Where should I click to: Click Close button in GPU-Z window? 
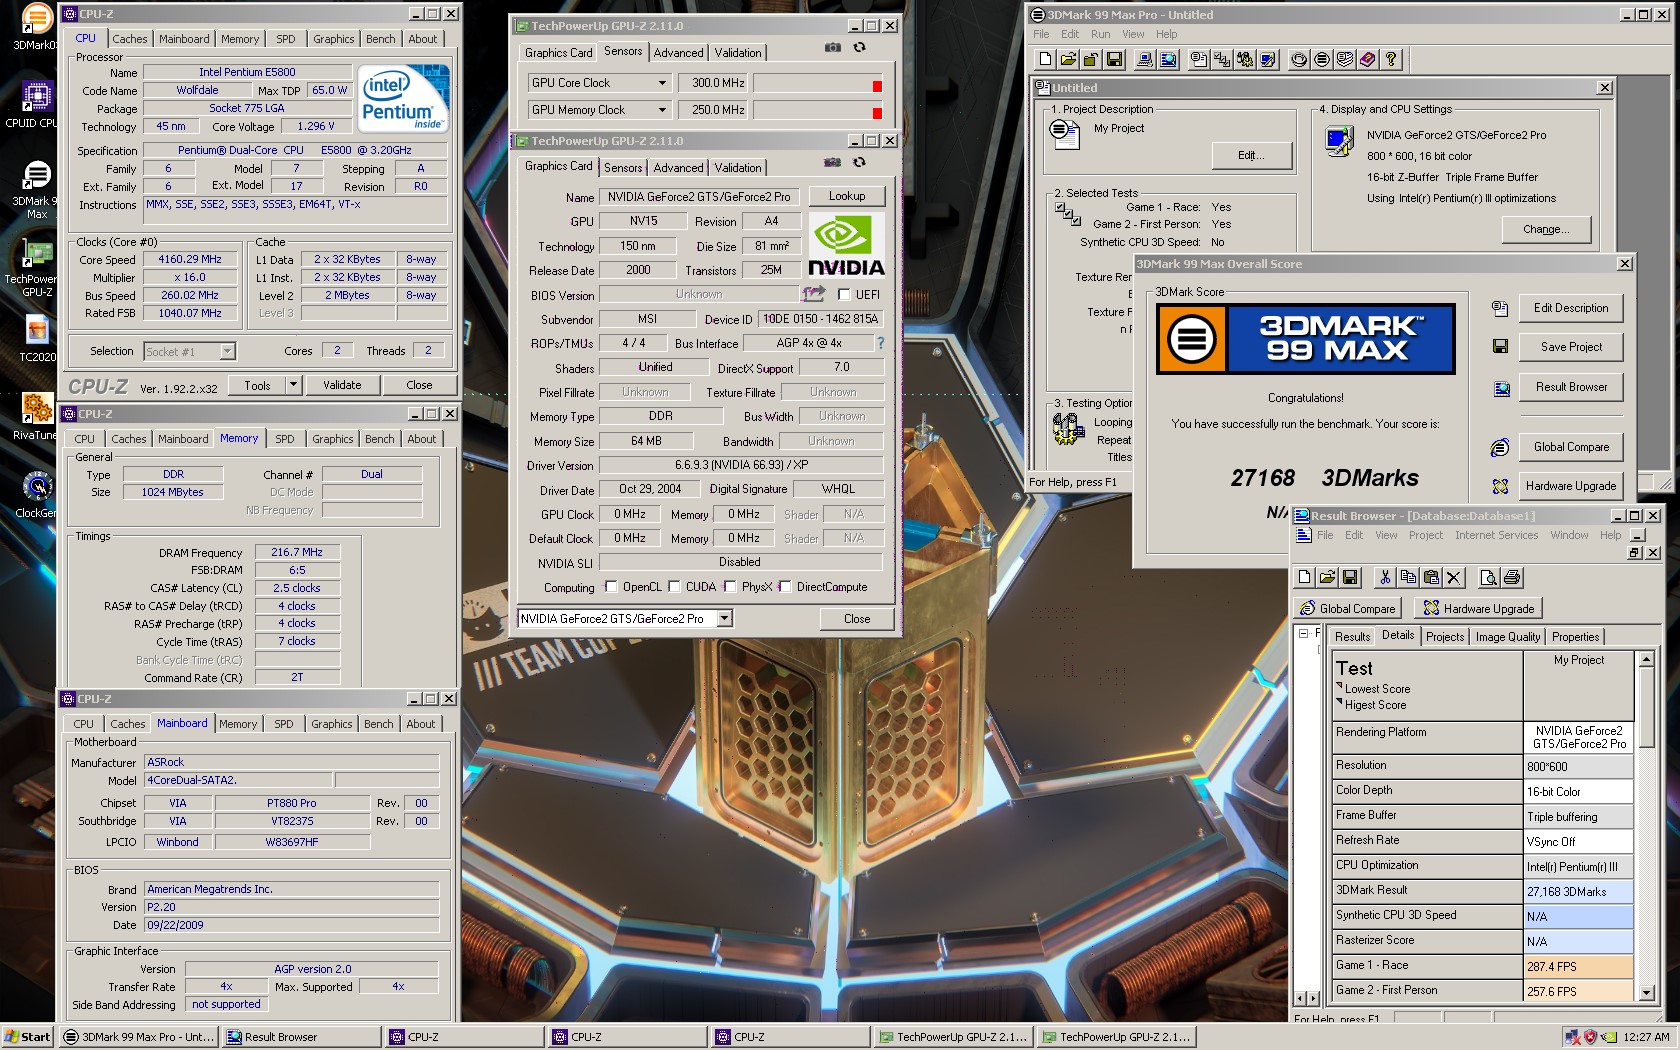[x=857, y=619]
